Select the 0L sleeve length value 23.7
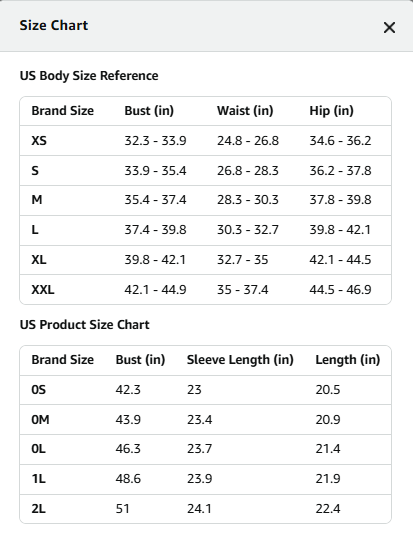 [200, 449]
